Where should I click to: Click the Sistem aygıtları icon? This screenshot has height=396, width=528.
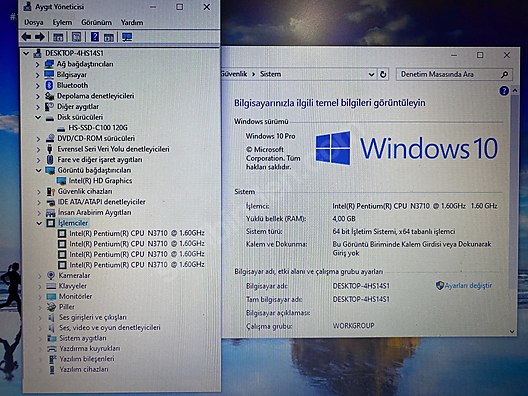pos(52,338)
